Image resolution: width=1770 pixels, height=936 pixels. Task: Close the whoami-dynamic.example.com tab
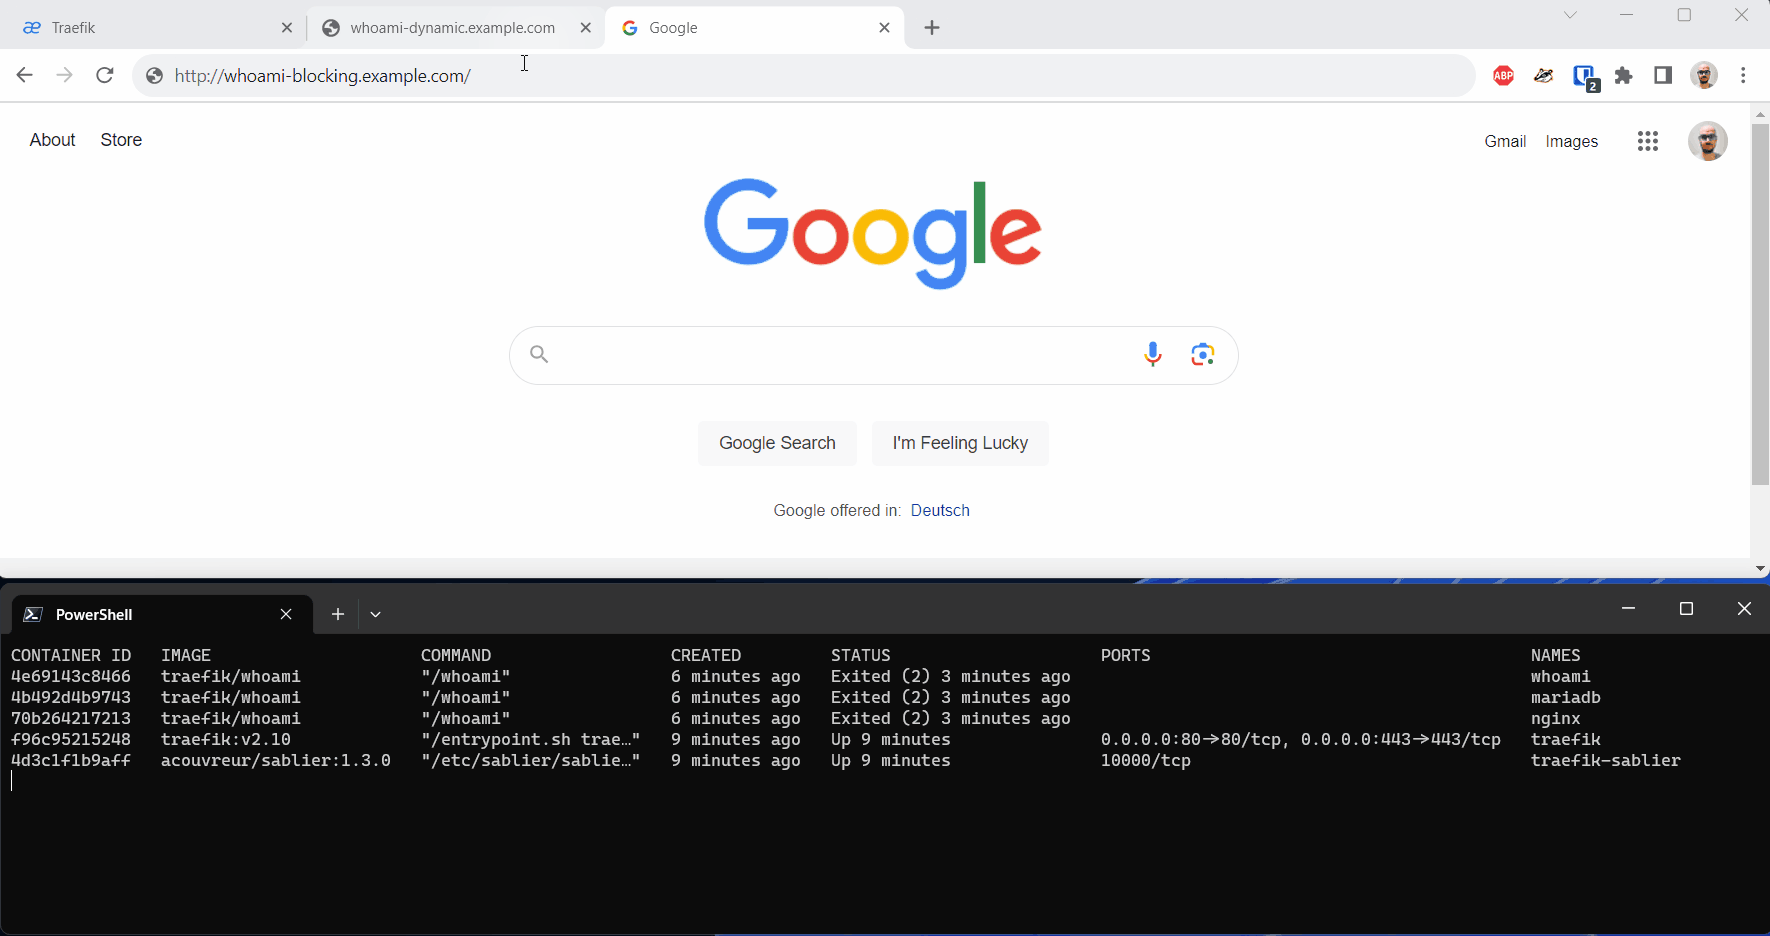(586, 28)
